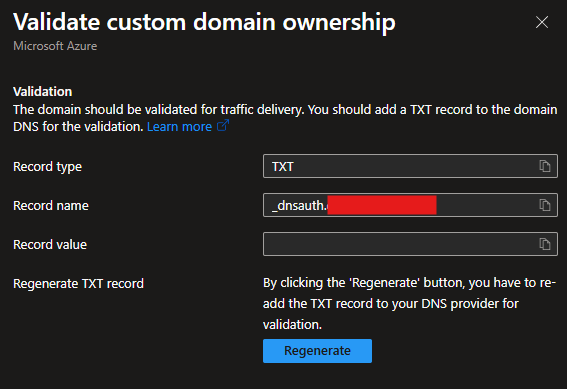Click the Microsoft Azure subtitle
The image size is (567, 389).
point(55,46)
